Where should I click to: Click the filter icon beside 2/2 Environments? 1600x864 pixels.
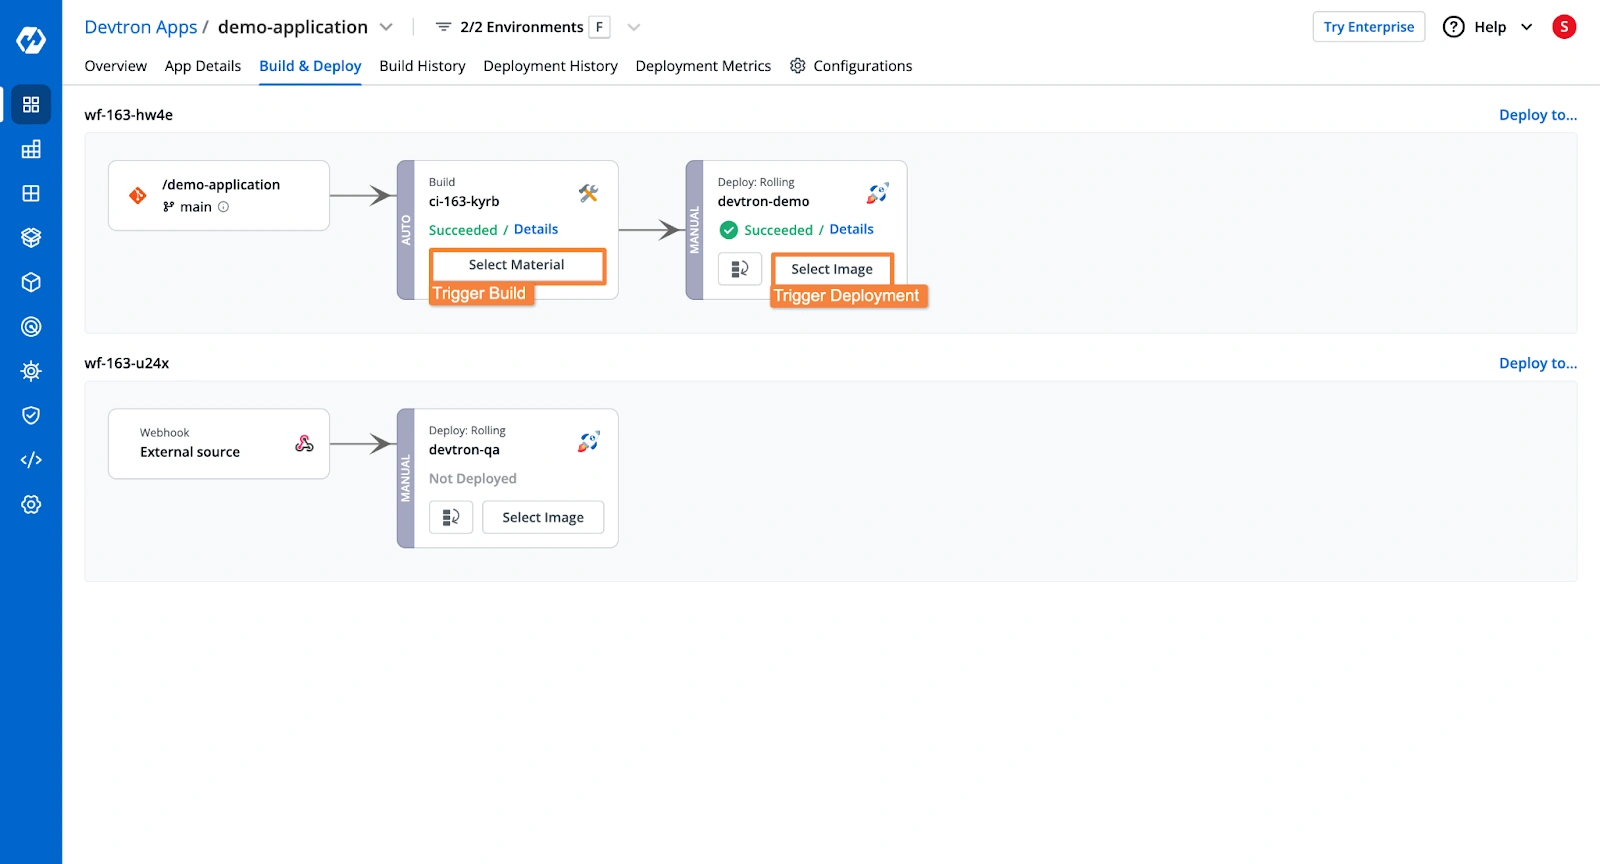(443, 27)
